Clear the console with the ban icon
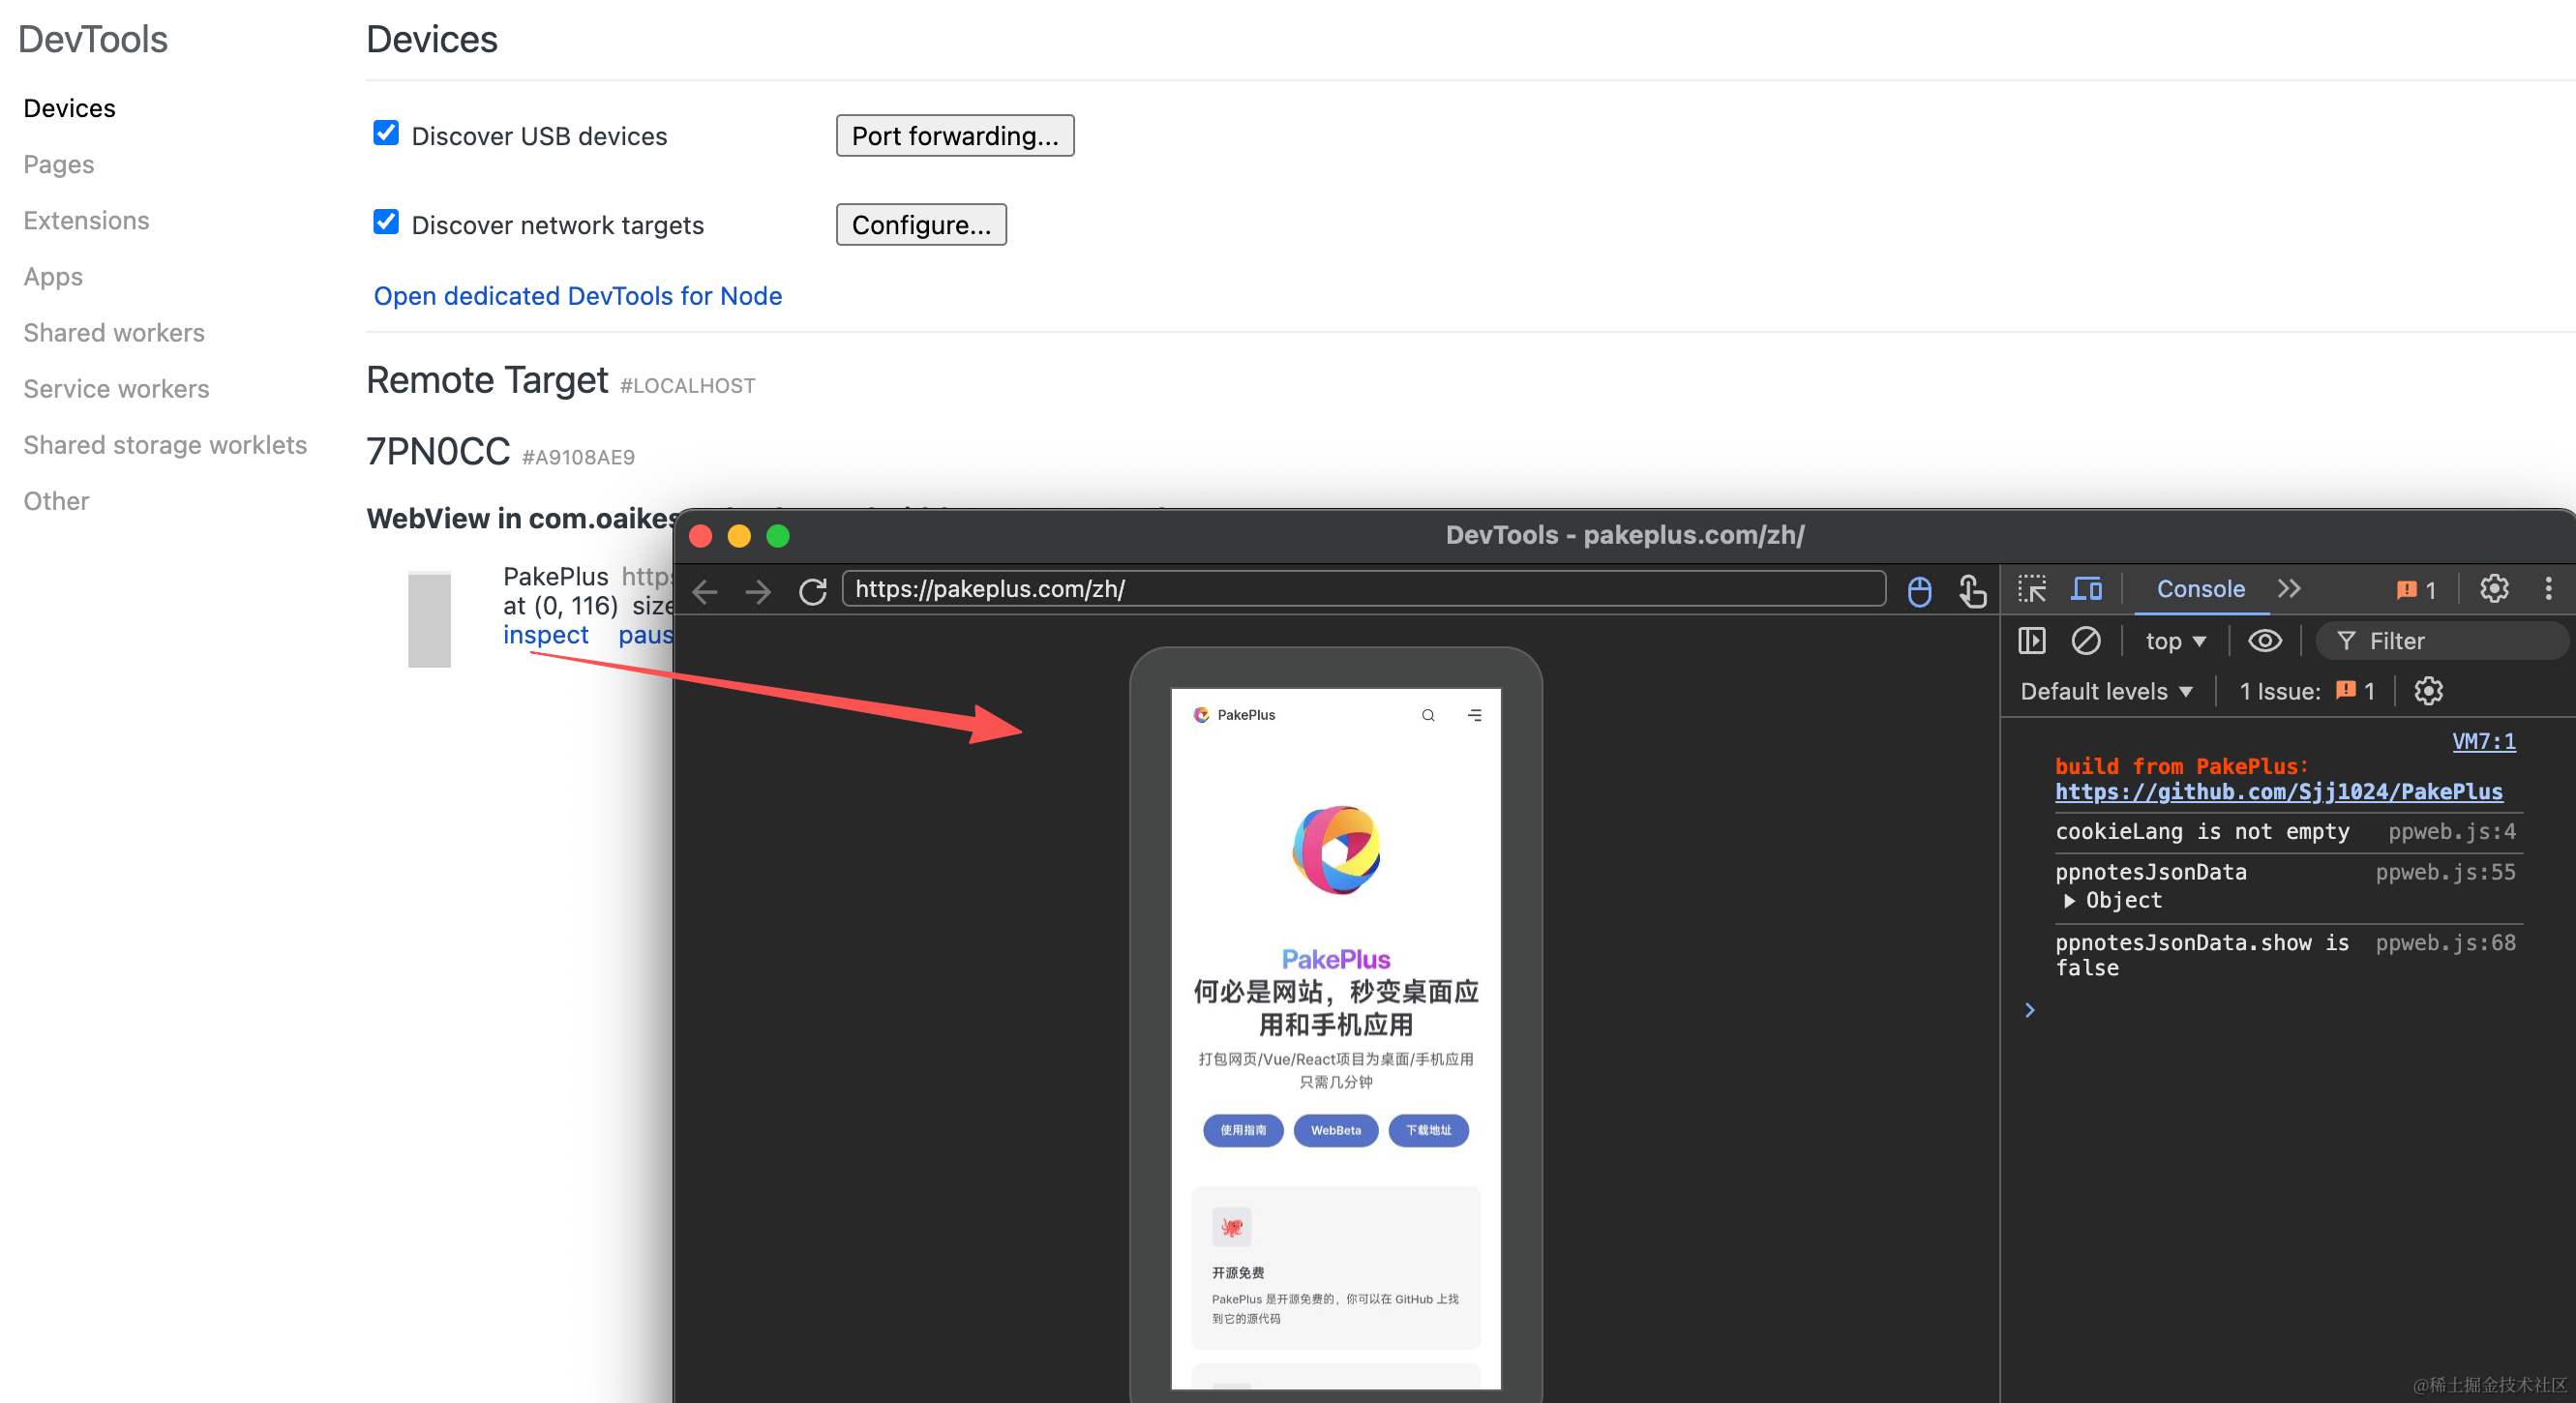This screenshot has width=2576, height=1403. coord(2085,641)
